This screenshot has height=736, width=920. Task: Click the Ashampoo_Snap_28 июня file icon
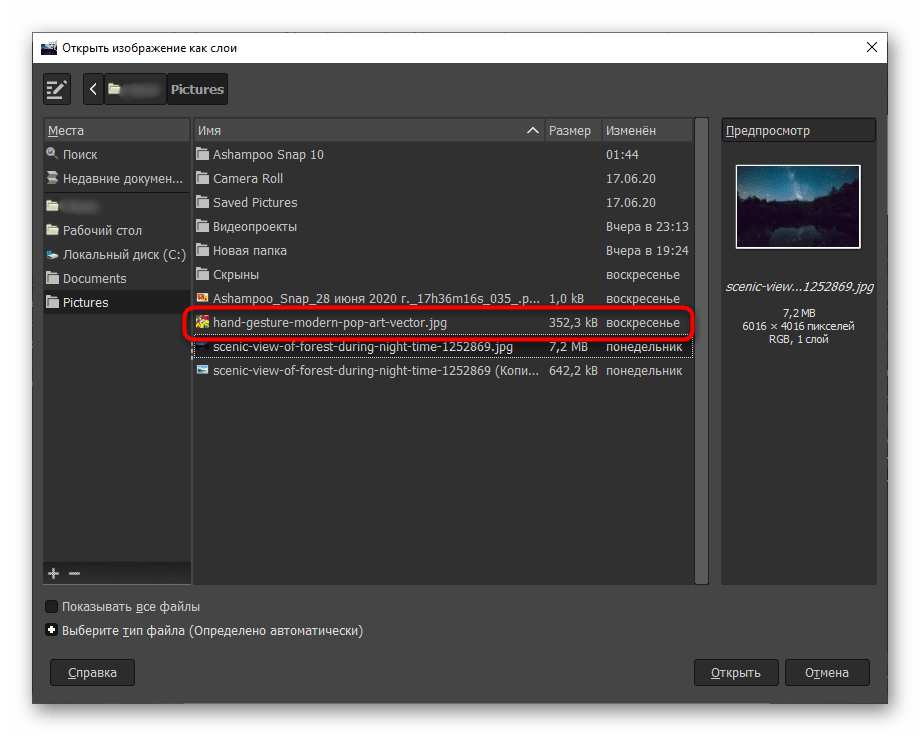click(x=202, y=298)
